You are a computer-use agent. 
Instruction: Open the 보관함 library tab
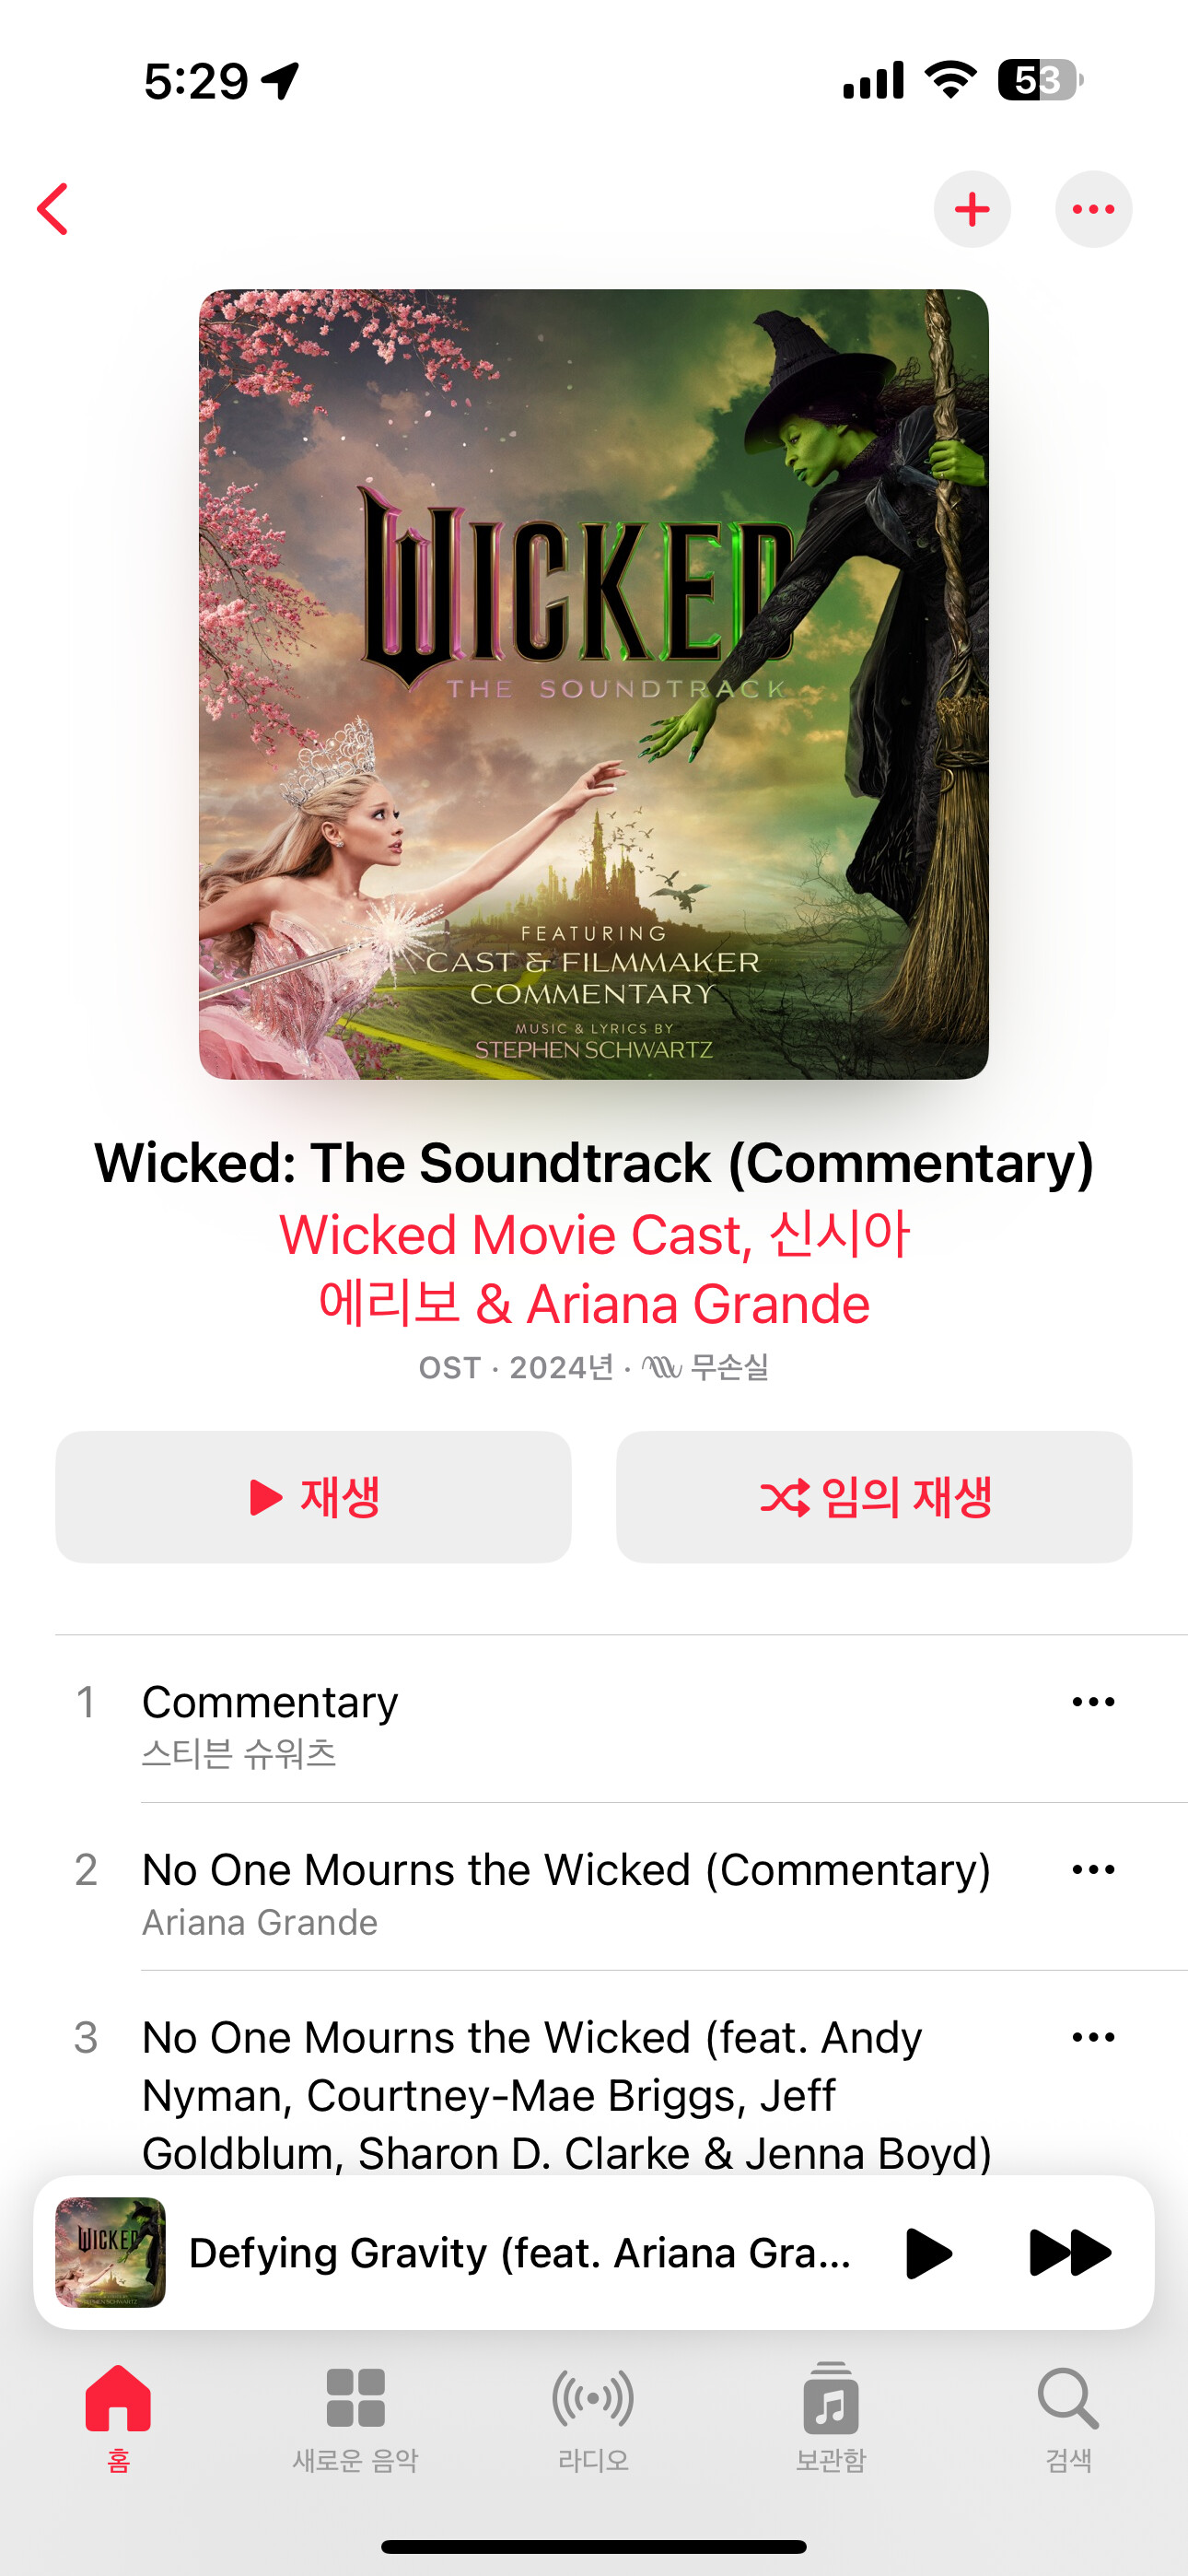click(831, 2418)
